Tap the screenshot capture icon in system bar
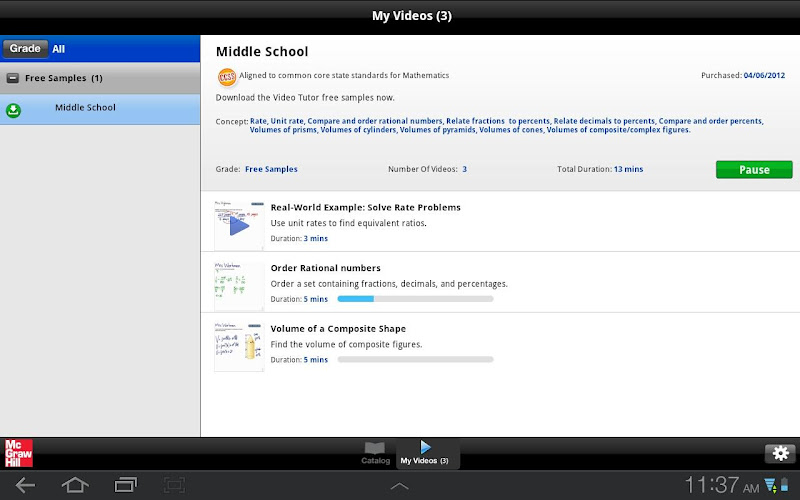This screenshot has width=800, height=500. (x=175, y=485)
